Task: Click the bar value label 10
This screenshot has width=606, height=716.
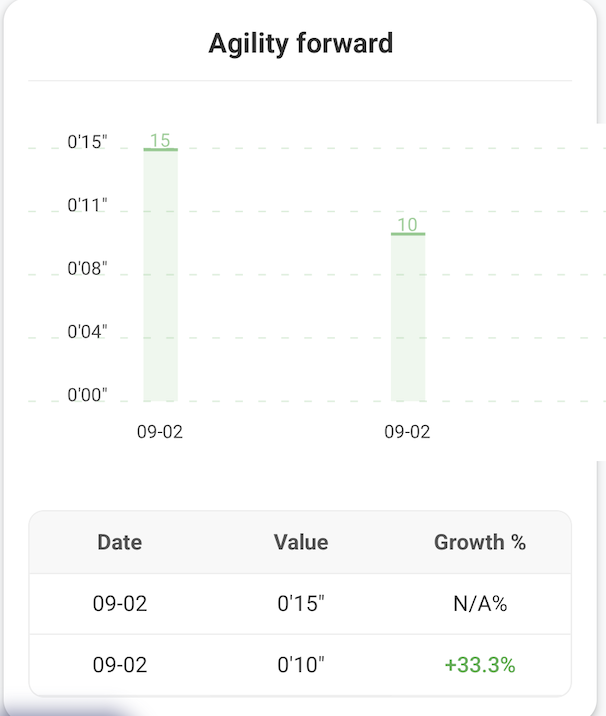Action: [x=407, y=224]
